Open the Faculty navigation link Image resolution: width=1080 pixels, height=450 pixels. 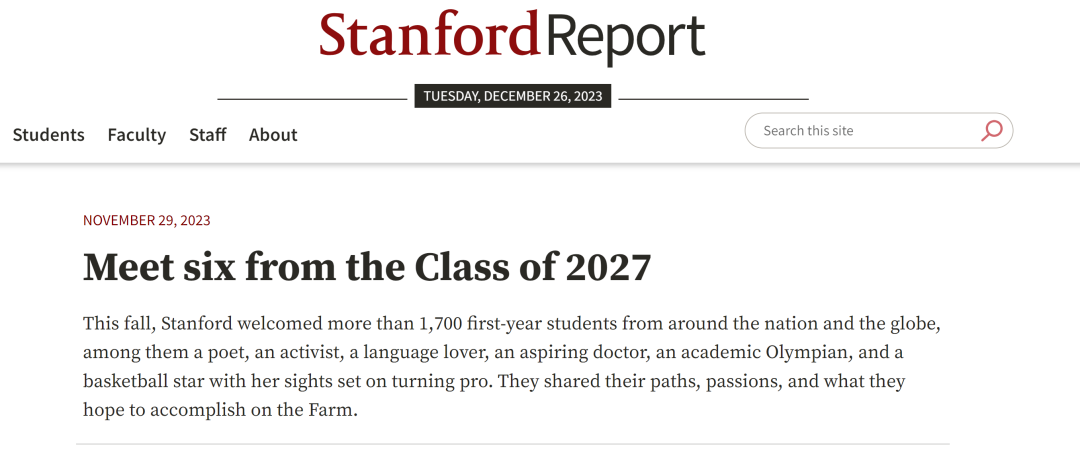[136, 134]
